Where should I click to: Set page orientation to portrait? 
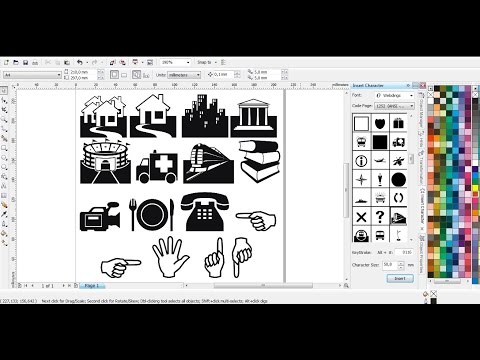pyautogui.click(x=114, y=74)
